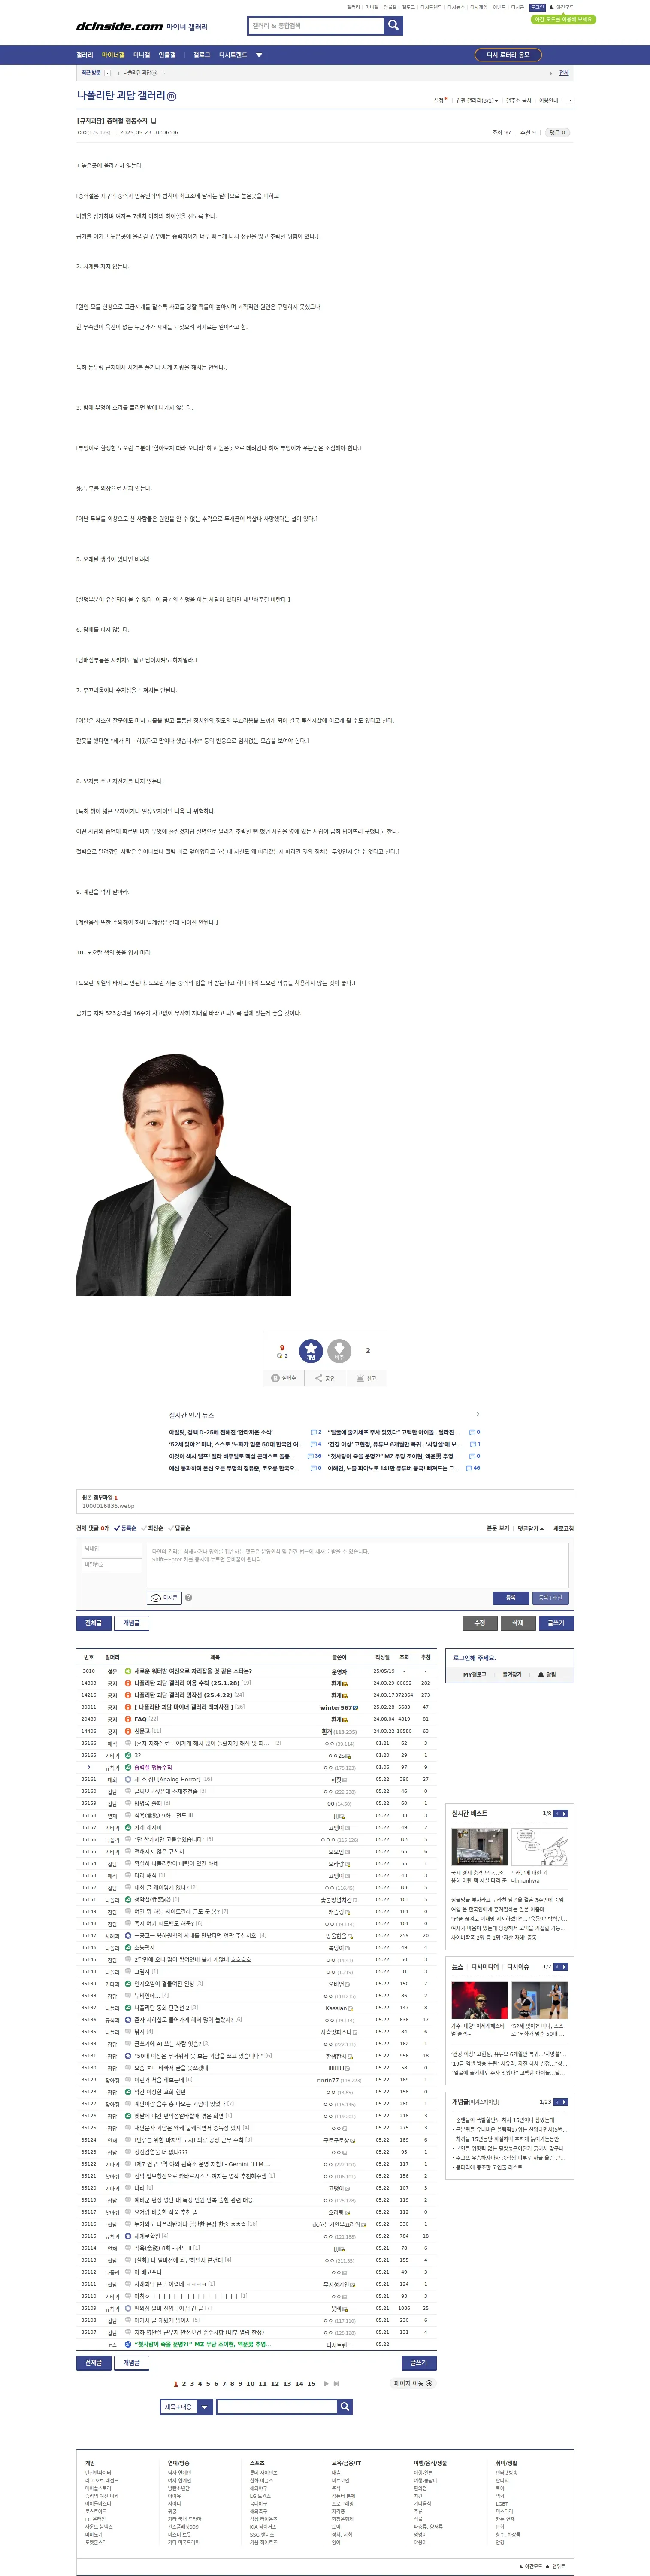This screenshot has width=650, height=2576.
Task: Click the mobile icon beside post title
Action: tap(153, 121)
